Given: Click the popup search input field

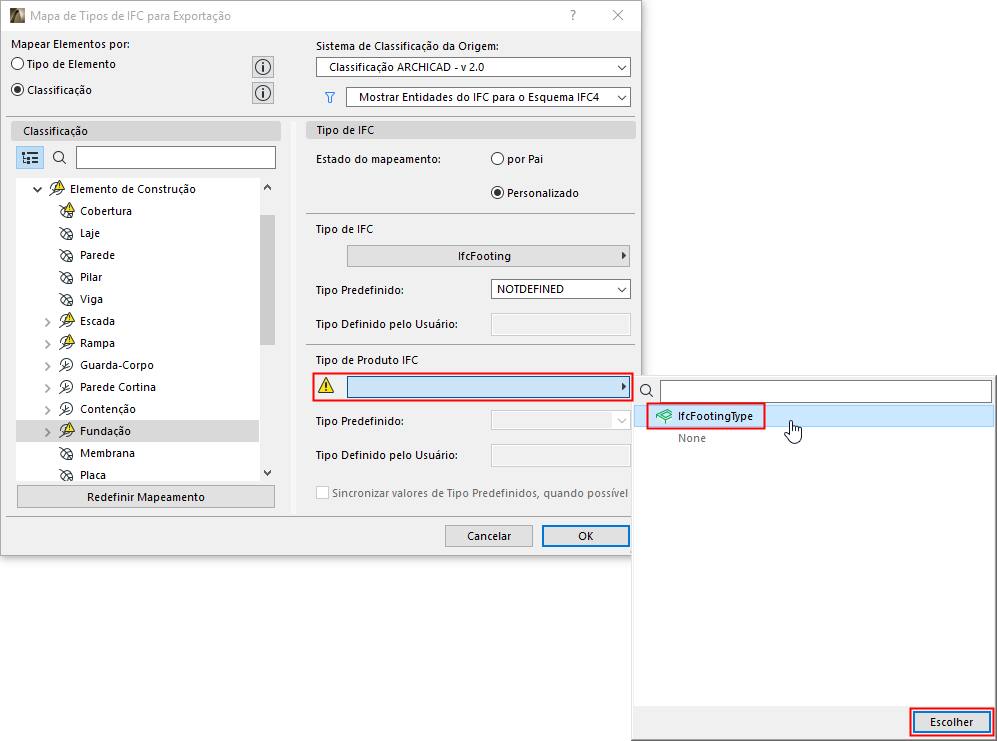Looking at the screenshot, I should [825, 391].
